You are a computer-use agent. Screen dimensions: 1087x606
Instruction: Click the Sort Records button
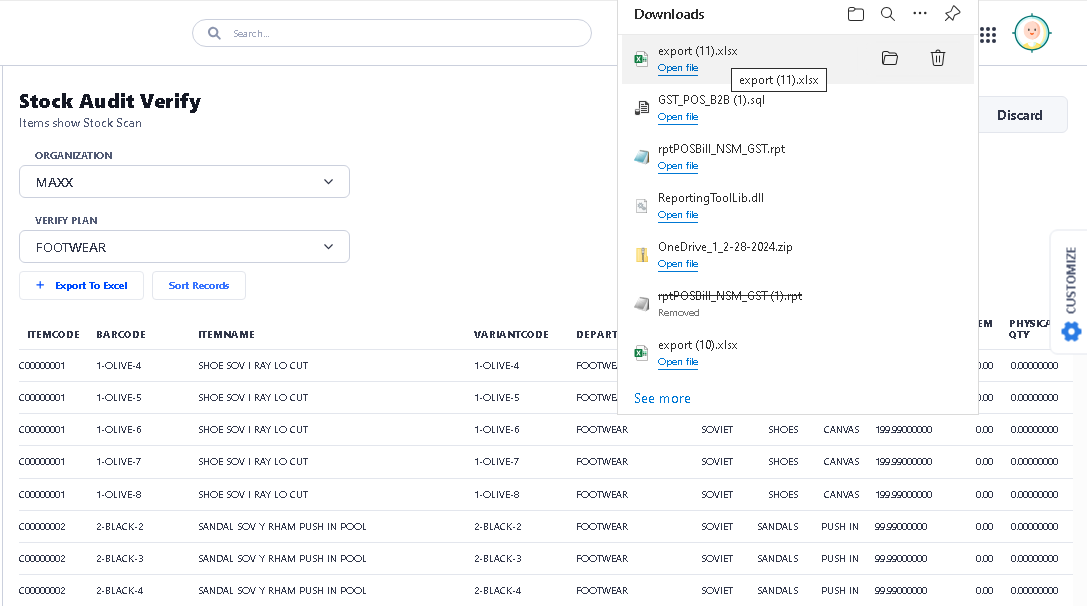coord(199,286)
